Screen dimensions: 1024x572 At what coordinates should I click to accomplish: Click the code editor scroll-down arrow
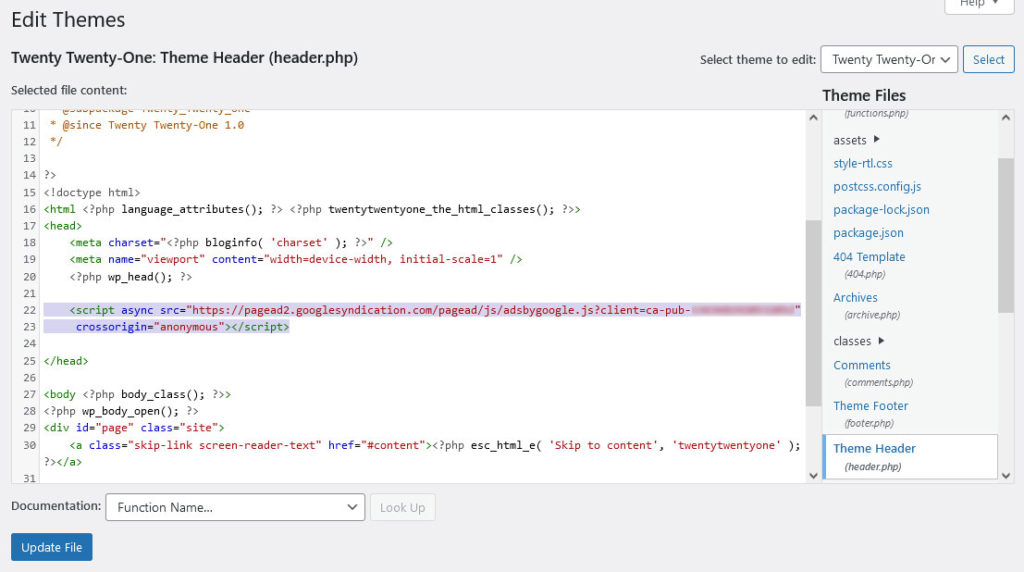[x=813, y=475]
